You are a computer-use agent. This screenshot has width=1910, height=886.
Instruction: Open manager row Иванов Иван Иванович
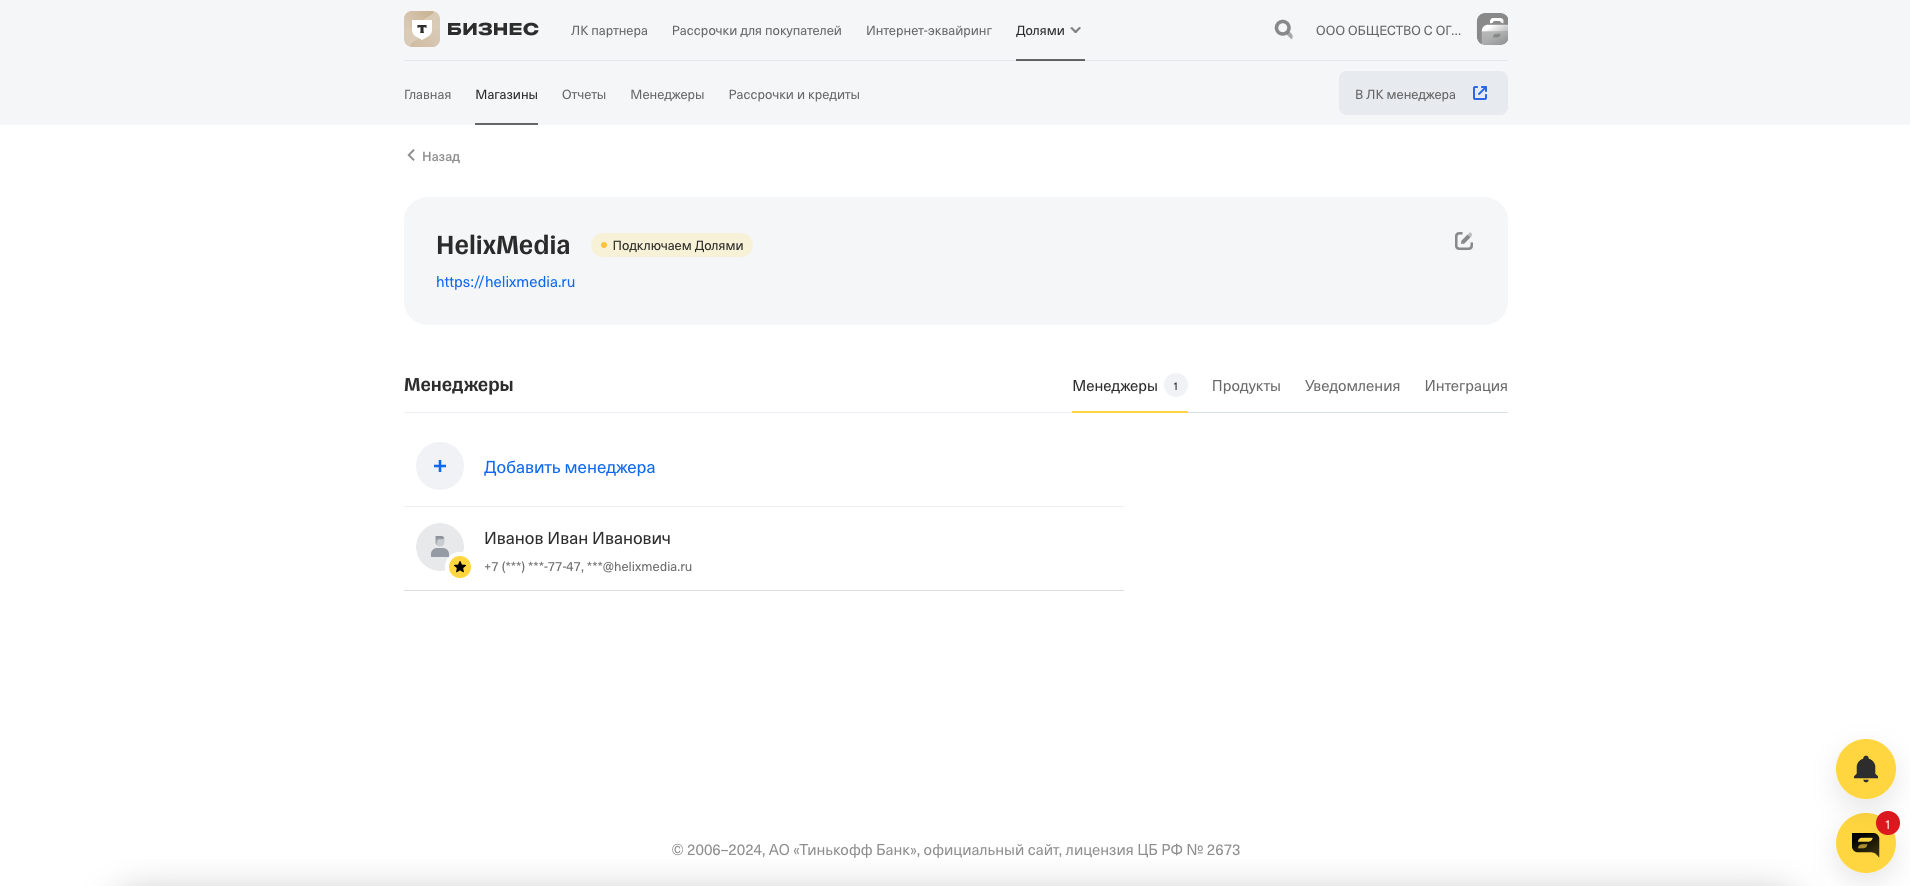coord(764,549)
